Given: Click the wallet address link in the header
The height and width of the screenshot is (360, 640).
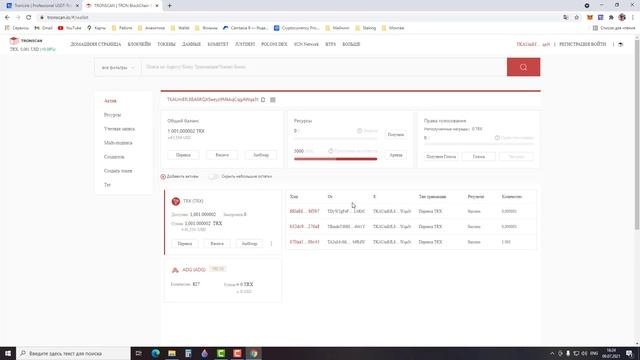Looking at the screenshot, I should [x=533, y=44].
